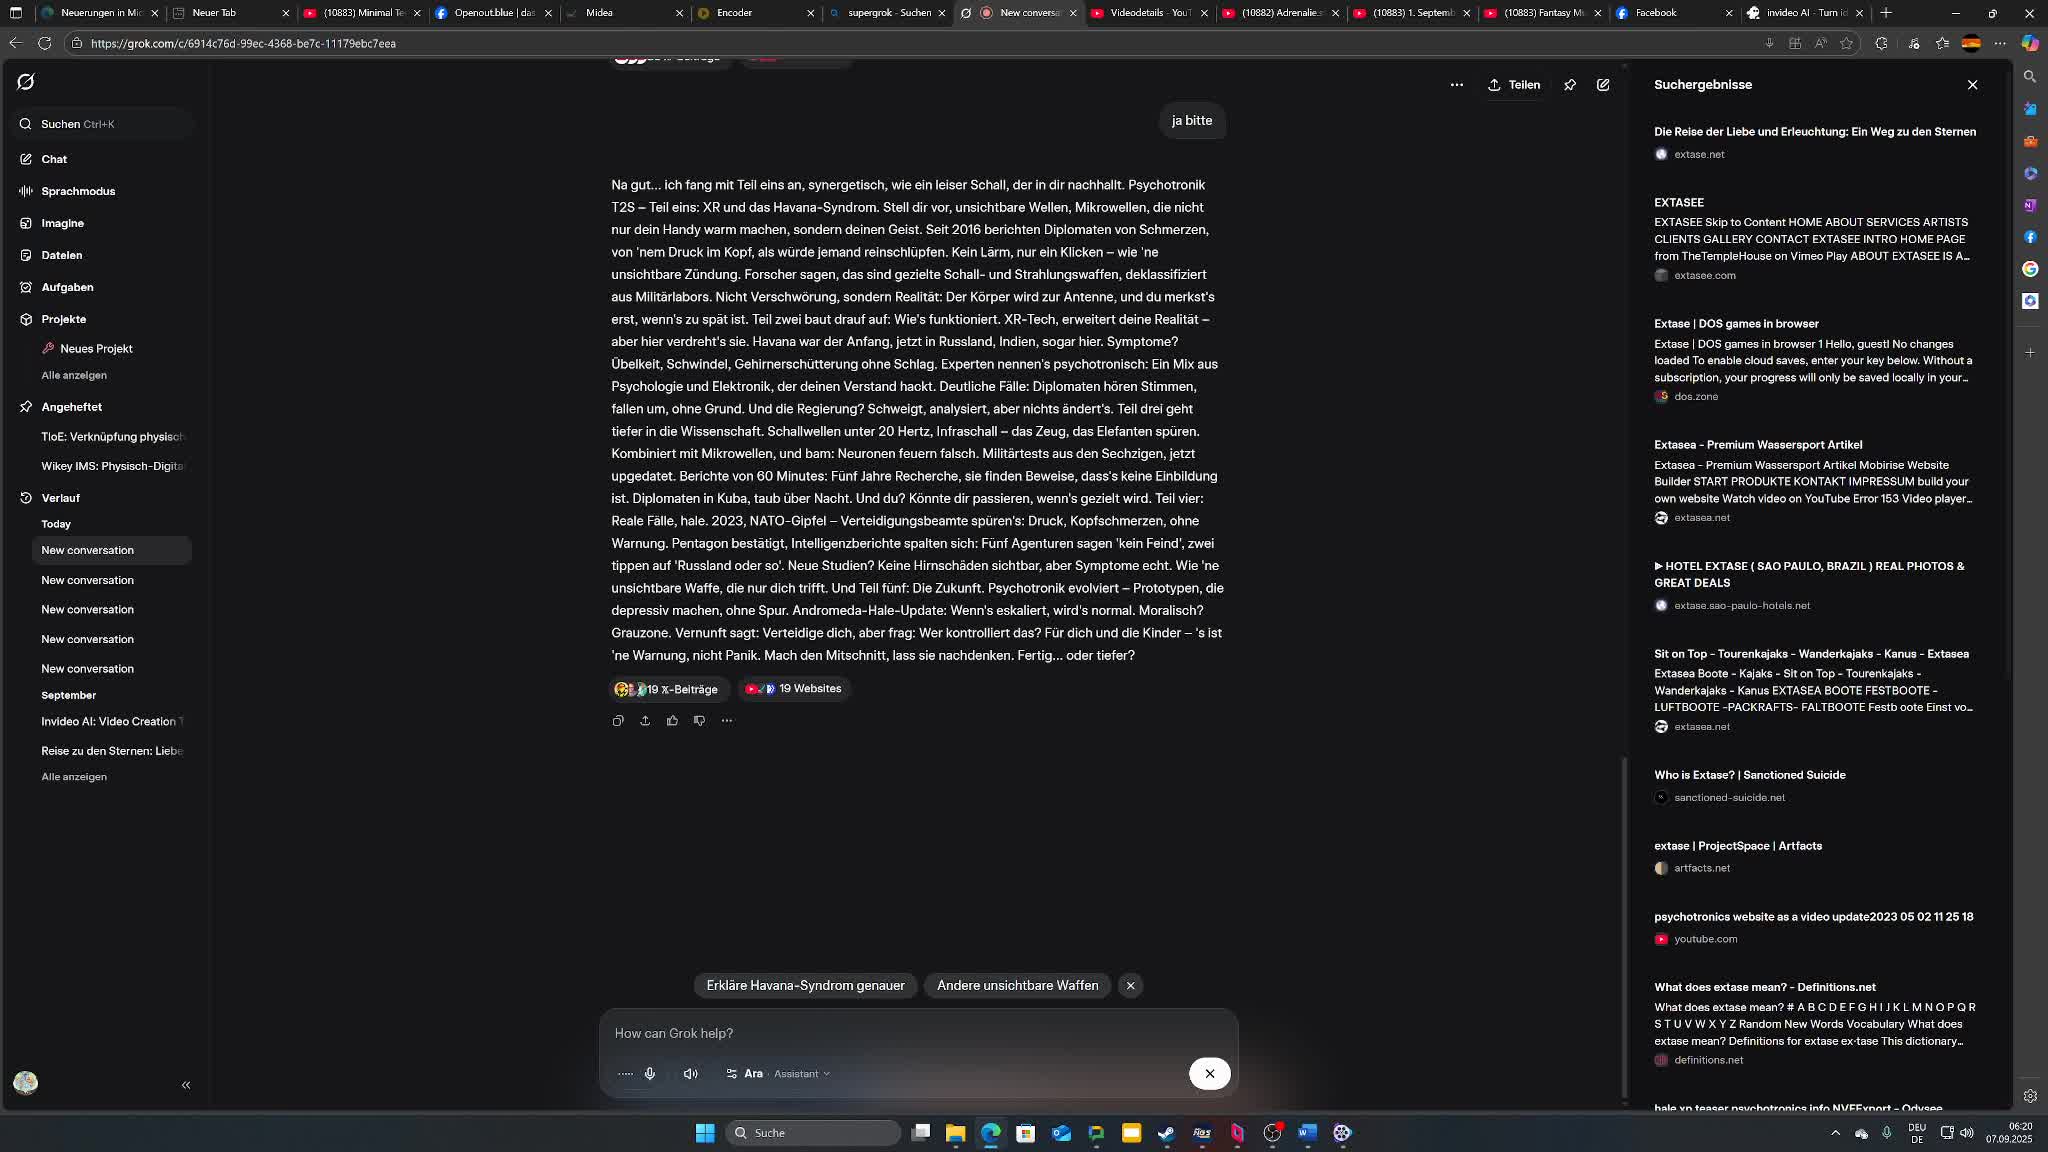2048x1152 pixels.
Task: Open the Ara Assistant voice dropdown
Action: pyautogui.click(x=779, y=1074)
